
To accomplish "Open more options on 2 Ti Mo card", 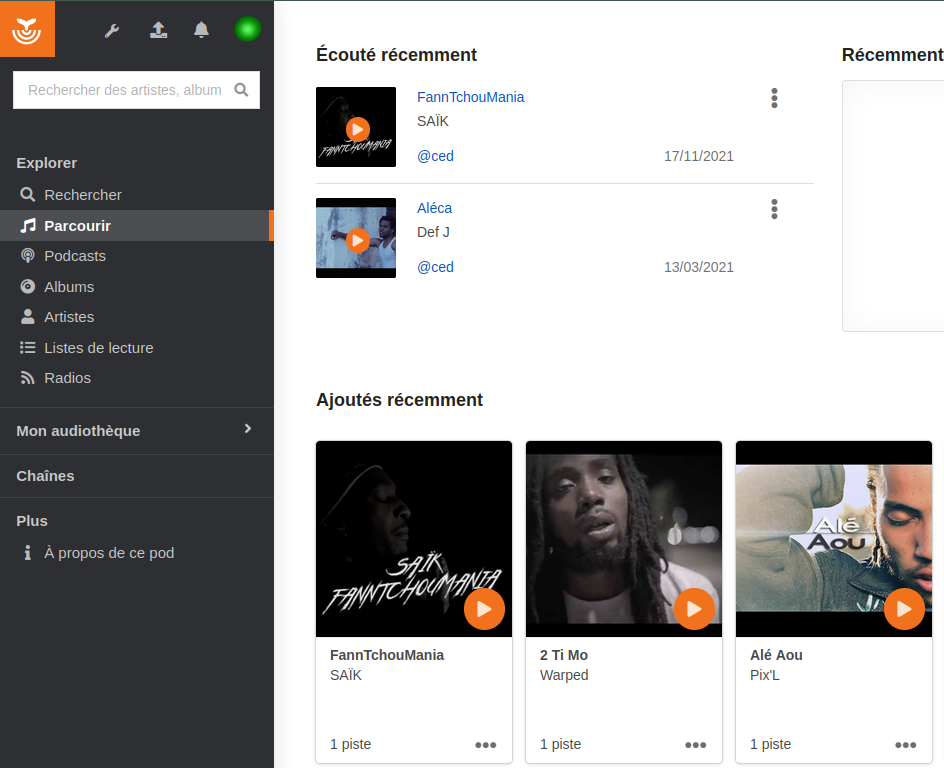I will pyautogui.click(x=695, y=745).
